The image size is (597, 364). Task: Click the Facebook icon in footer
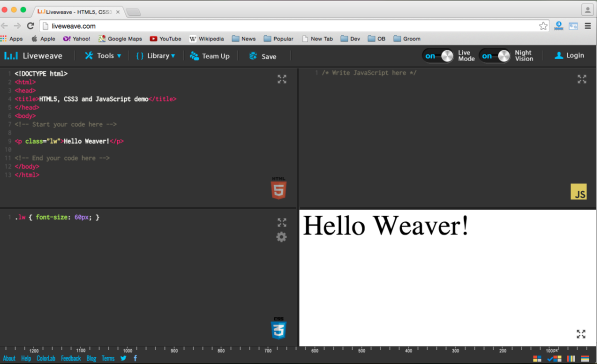pyautogui.click(x=135, y=358)
